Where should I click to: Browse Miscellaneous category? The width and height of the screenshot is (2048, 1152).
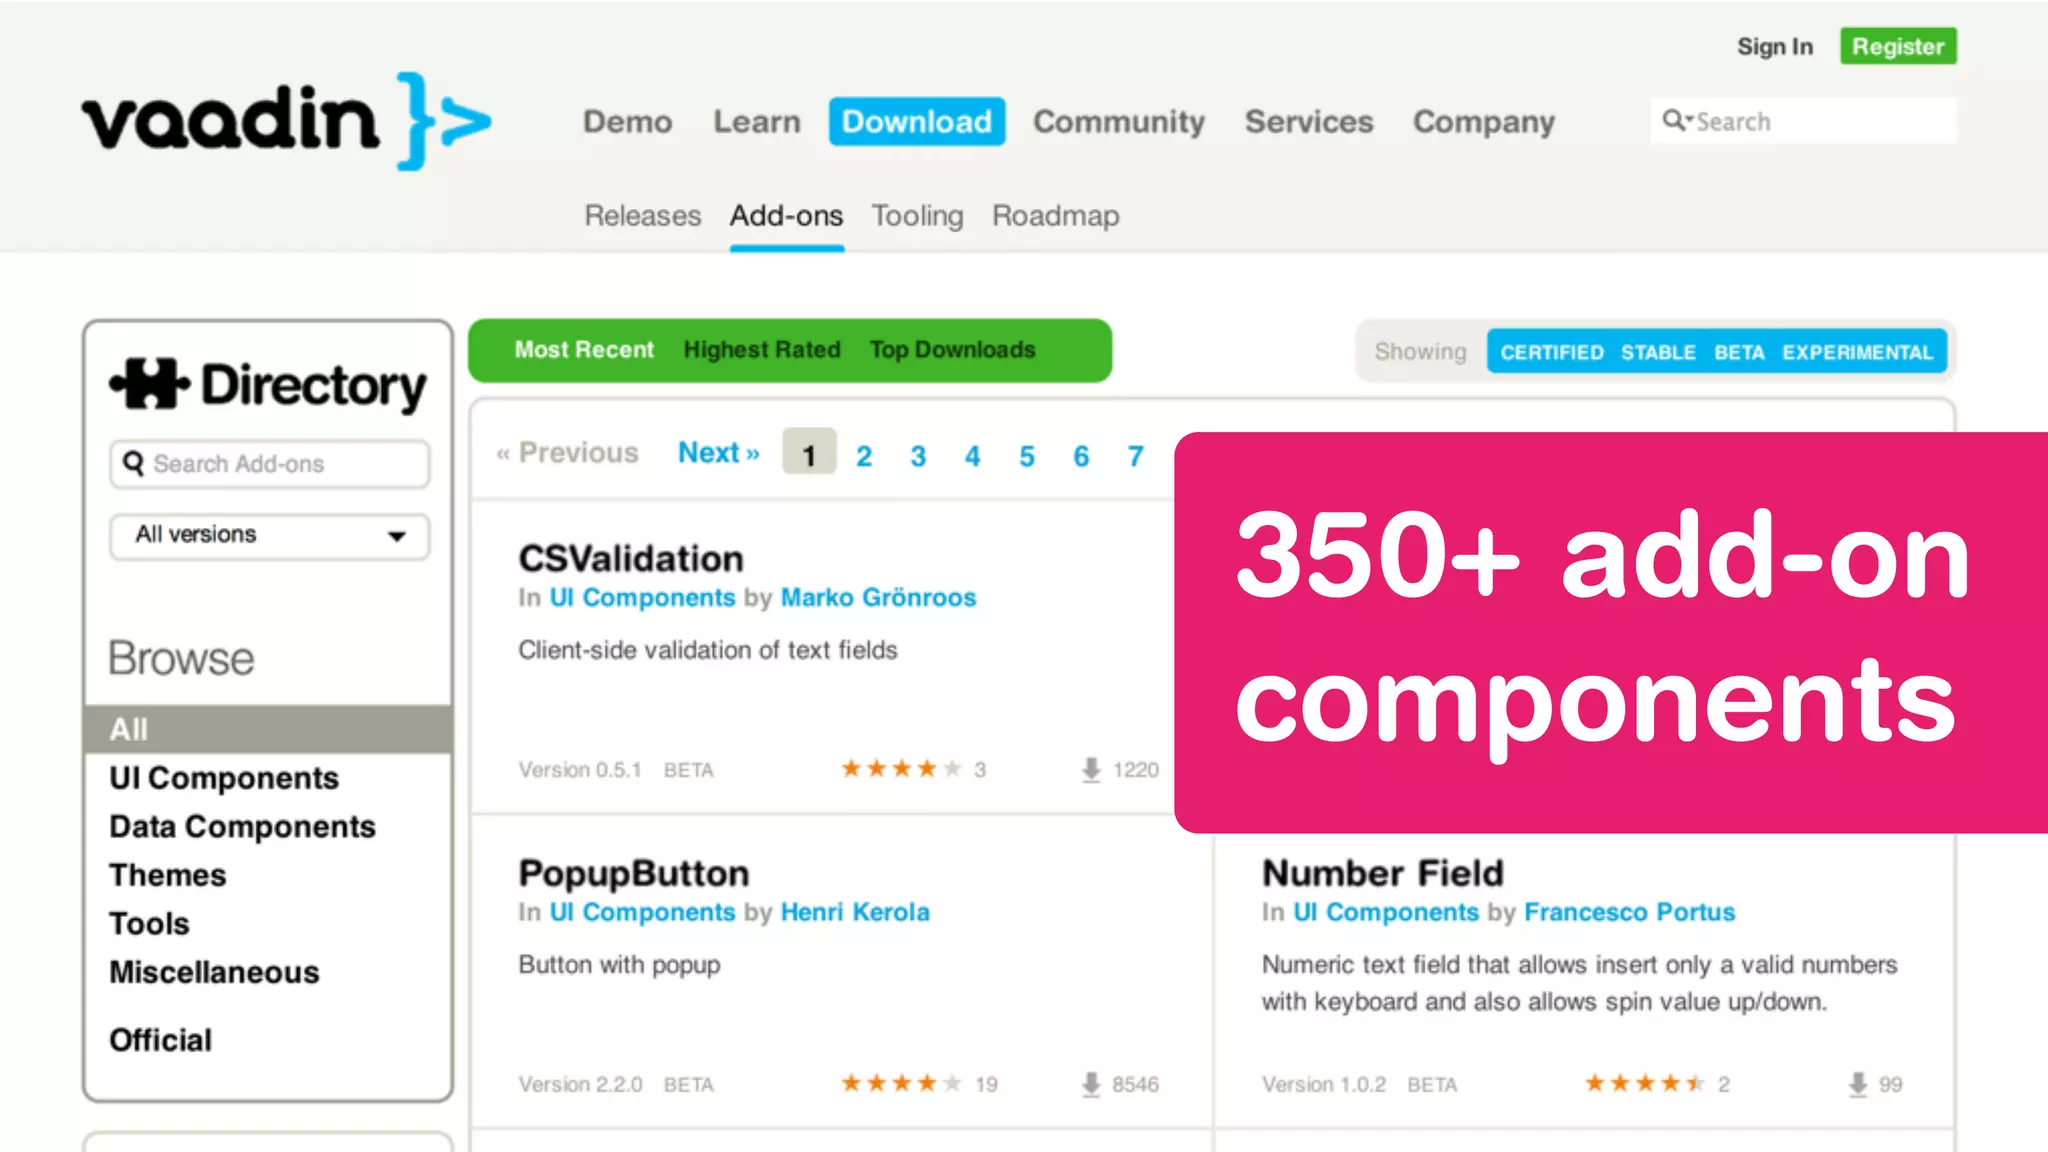pyautogui.click(x=214, y=972)
